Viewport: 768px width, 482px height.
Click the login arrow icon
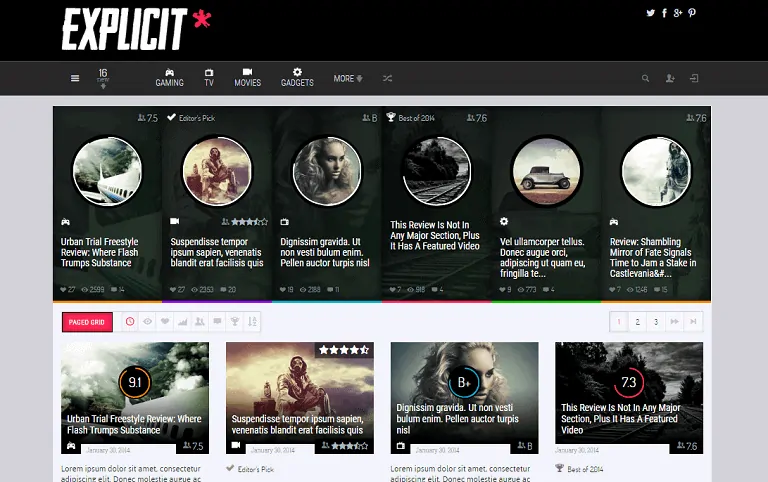pos(694,78)
